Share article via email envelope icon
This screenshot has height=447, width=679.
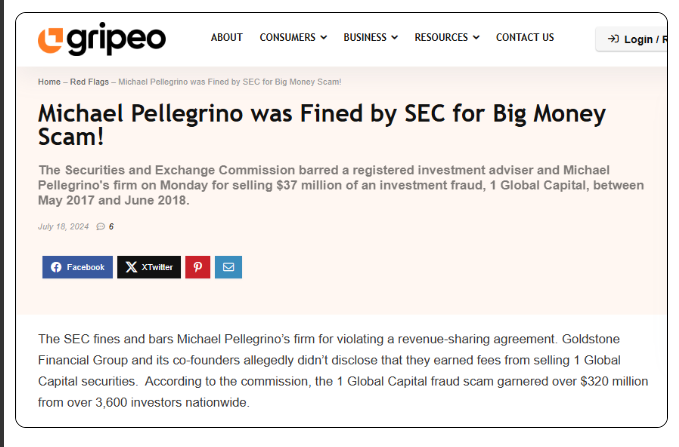click(x=229, y=267)
